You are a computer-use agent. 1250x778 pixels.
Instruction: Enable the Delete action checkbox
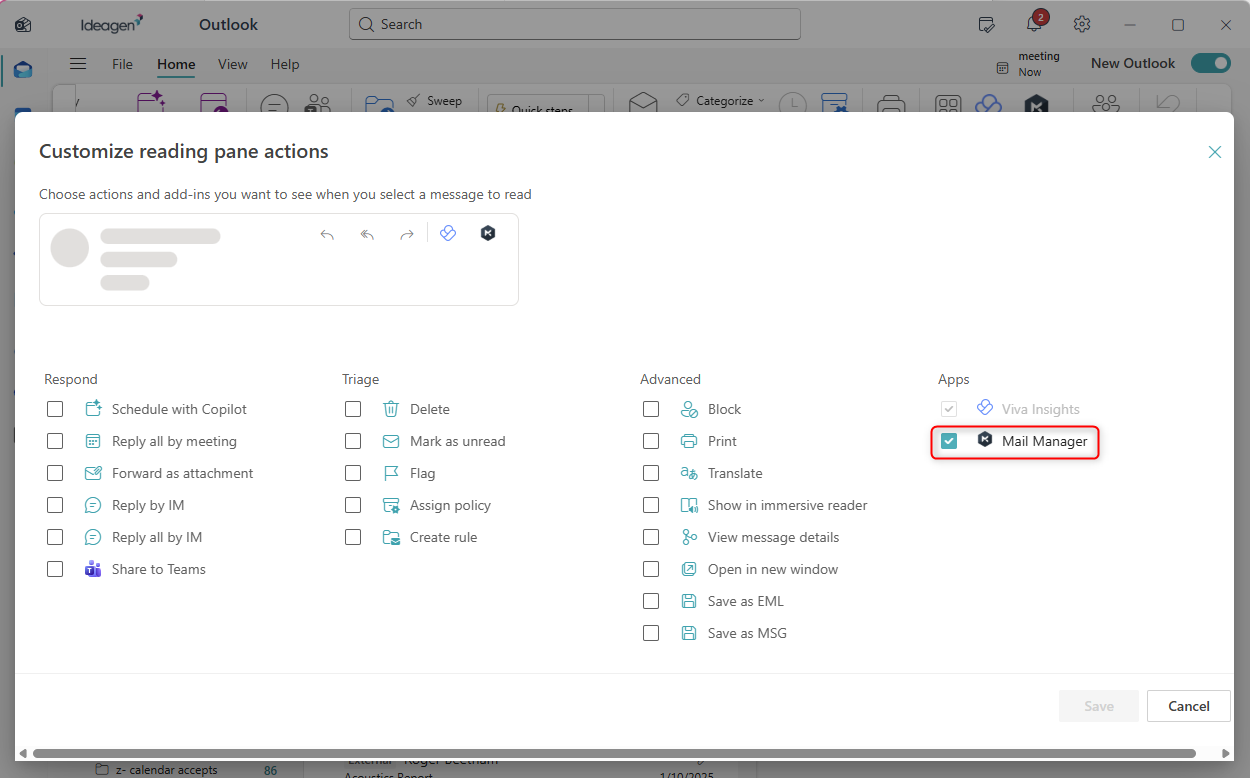click(x=353, y=409)
